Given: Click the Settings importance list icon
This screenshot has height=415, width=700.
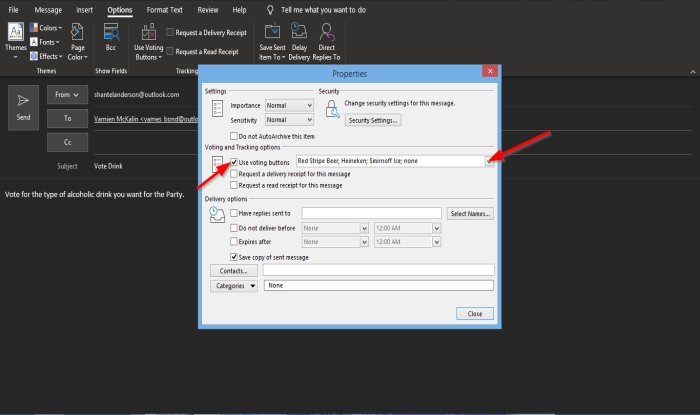Looking at the screenshot, I should (217, 108).
